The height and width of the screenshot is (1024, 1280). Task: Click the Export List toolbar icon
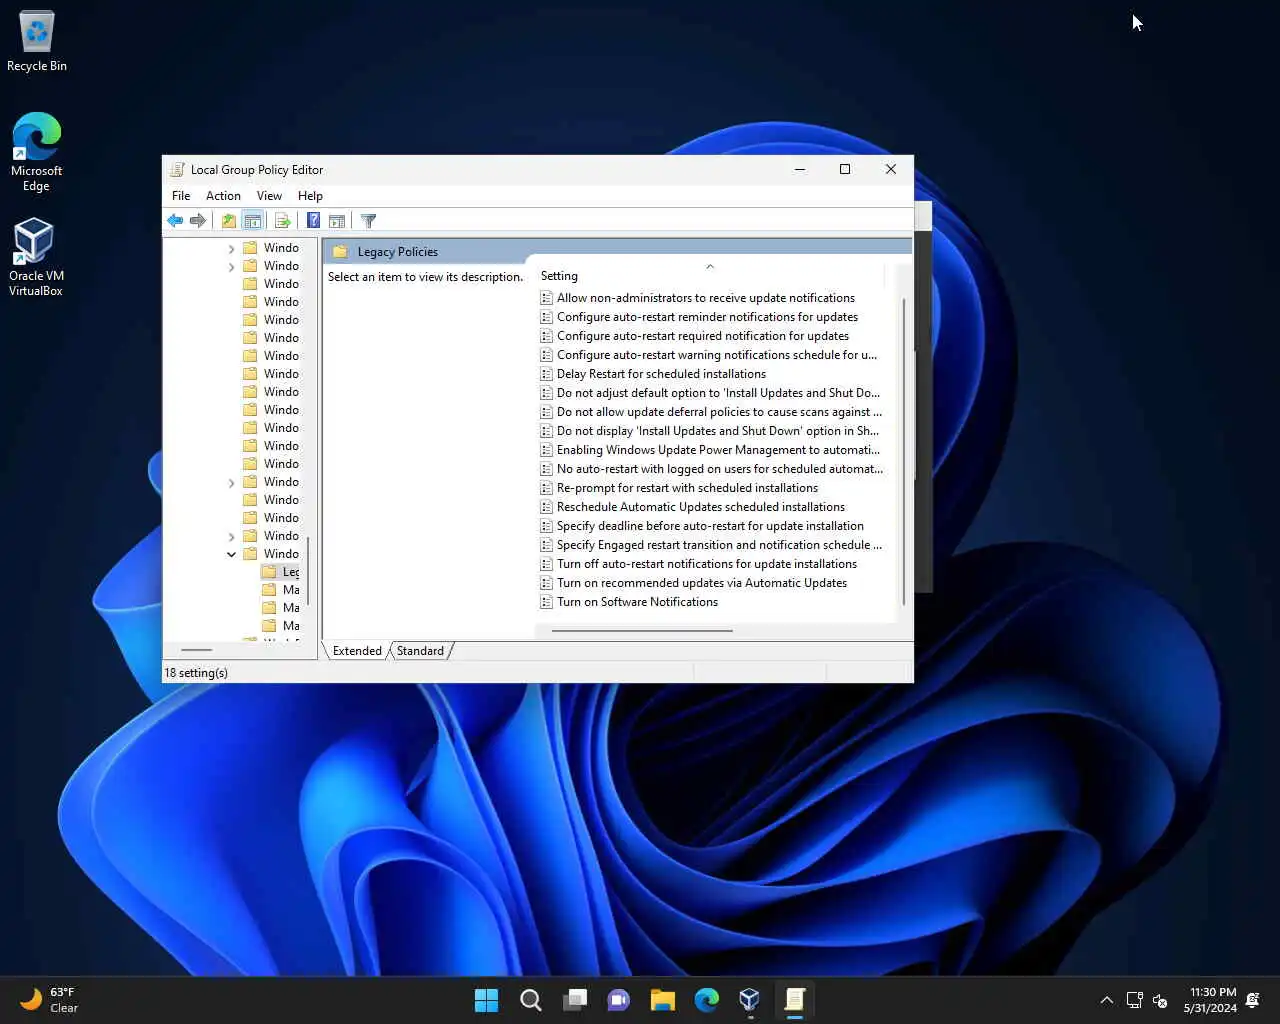coord(282,221)
